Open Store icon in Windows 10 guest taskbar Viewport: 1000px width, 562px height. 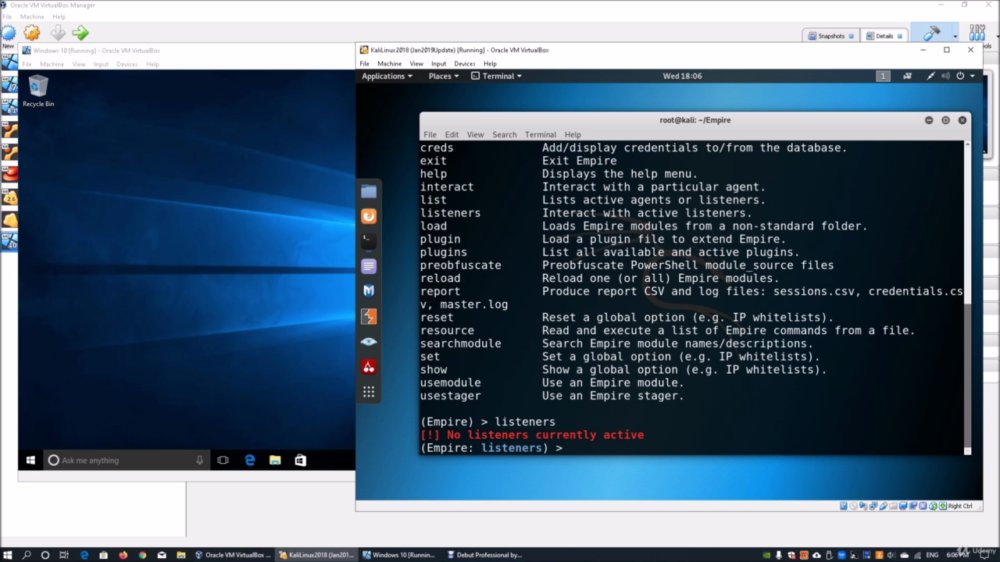coord(300,460)
